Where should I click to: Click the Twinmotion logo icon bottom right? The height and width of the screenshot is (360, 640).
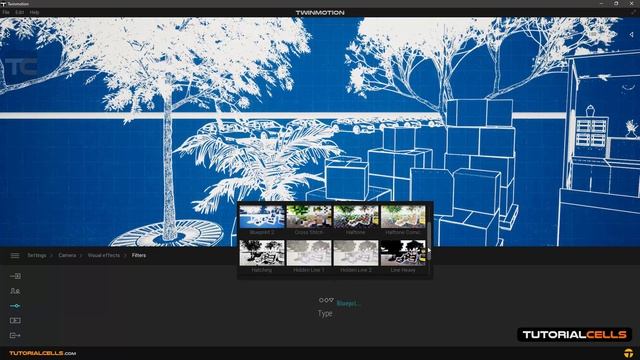[628, 353]
